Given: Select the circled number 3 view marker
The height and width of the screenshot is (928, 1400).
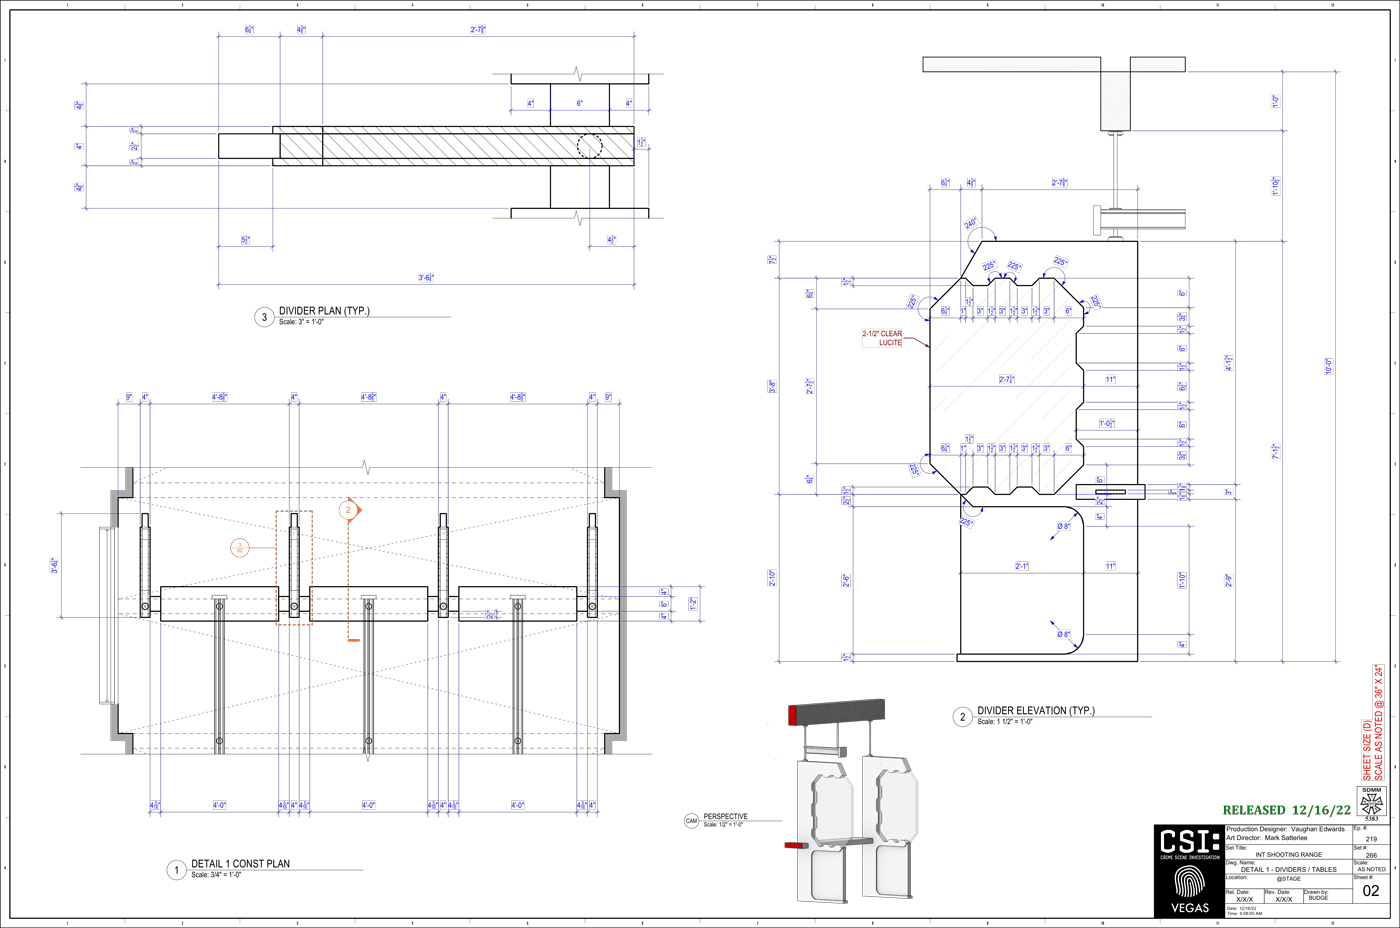Looking at the screenshot, I should 264,317.
